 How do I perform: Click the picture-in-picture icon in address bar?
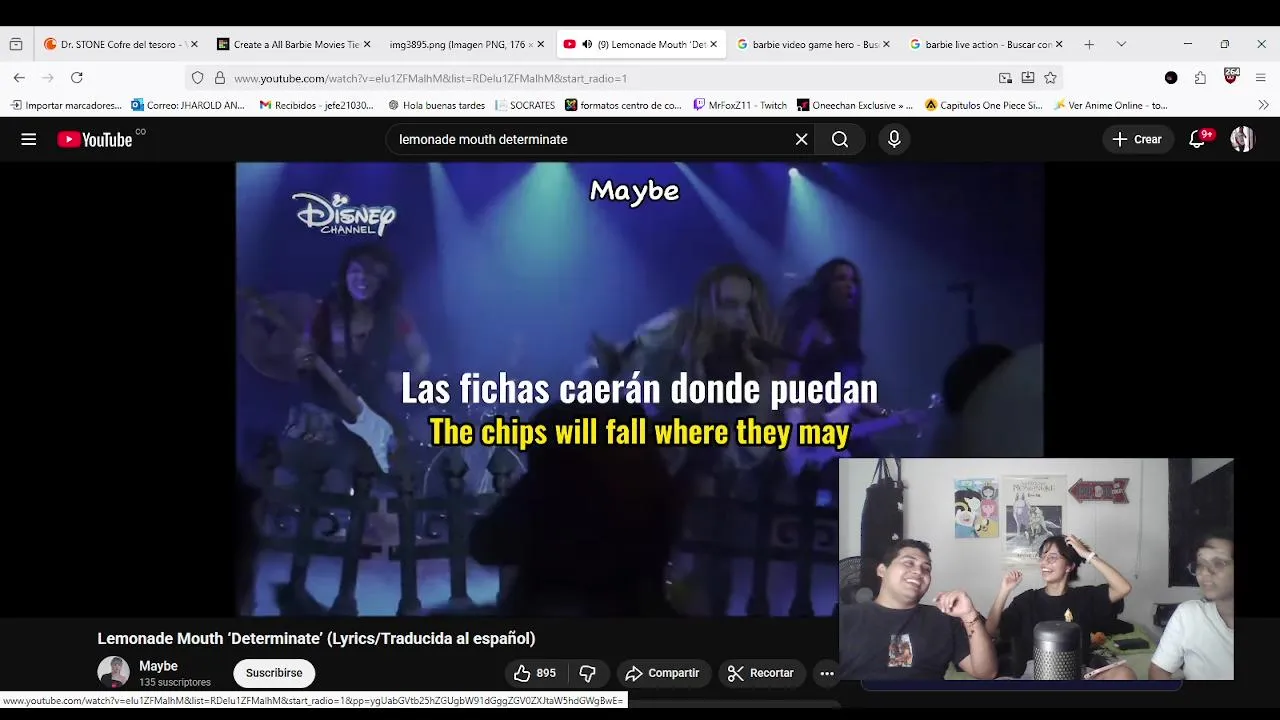click(x=1005, y=78)
